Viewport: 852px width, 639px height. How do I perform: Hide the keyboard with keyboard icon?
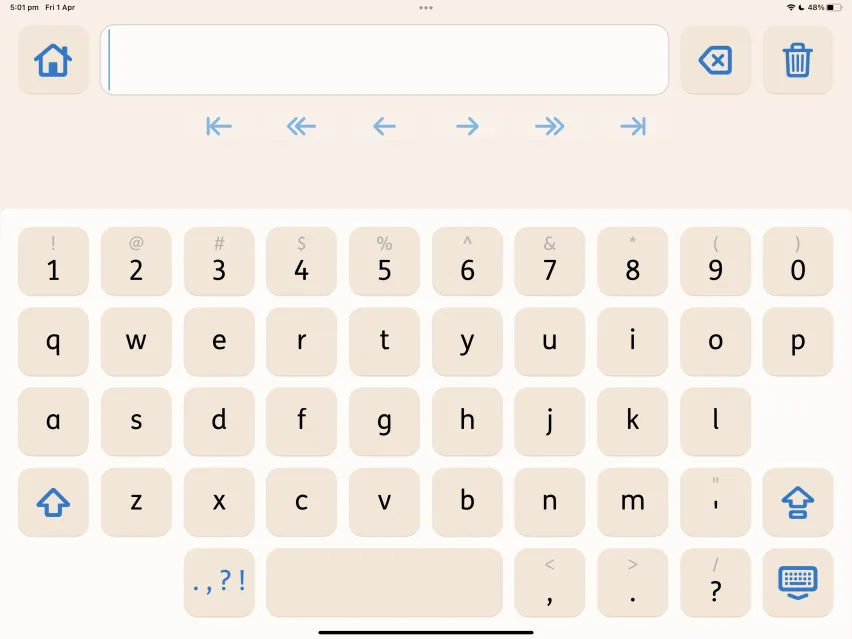pos(798,582)
